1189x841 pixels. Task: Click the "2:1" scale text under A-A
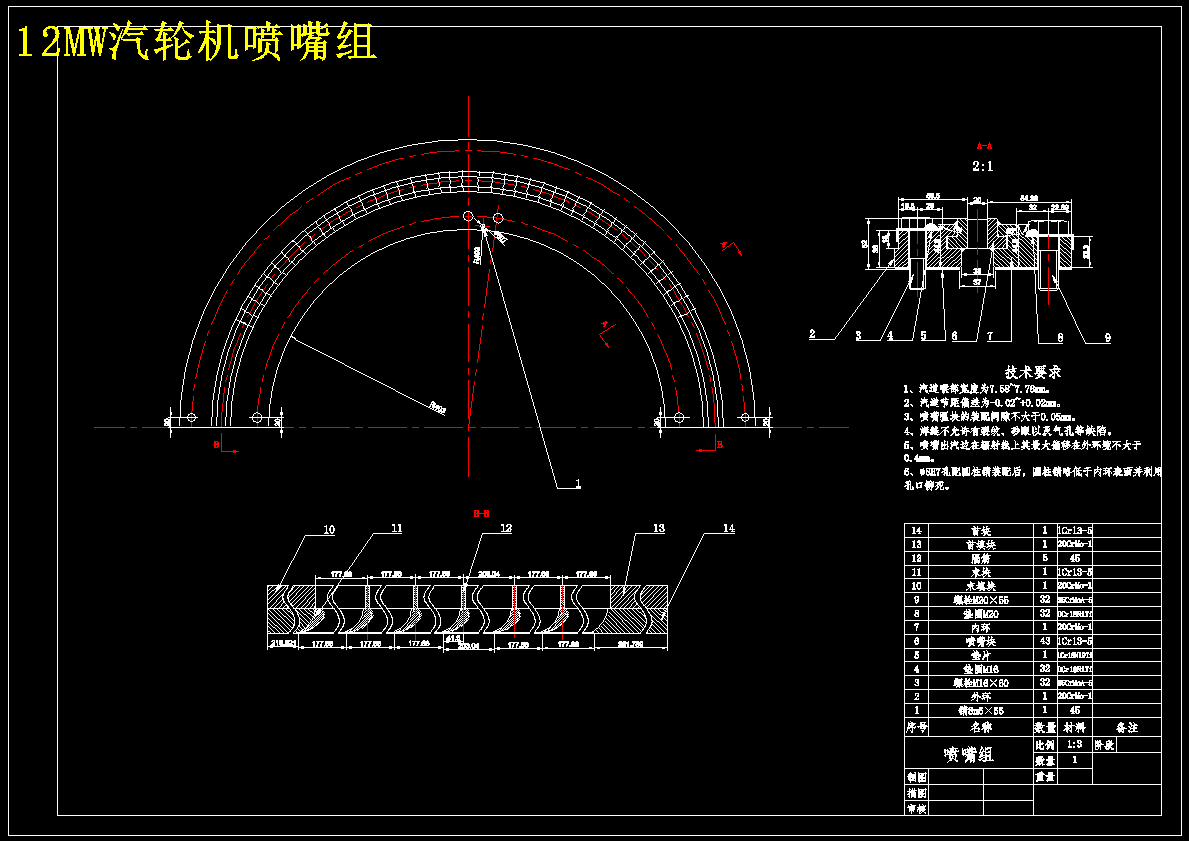(x=983, y=166)
